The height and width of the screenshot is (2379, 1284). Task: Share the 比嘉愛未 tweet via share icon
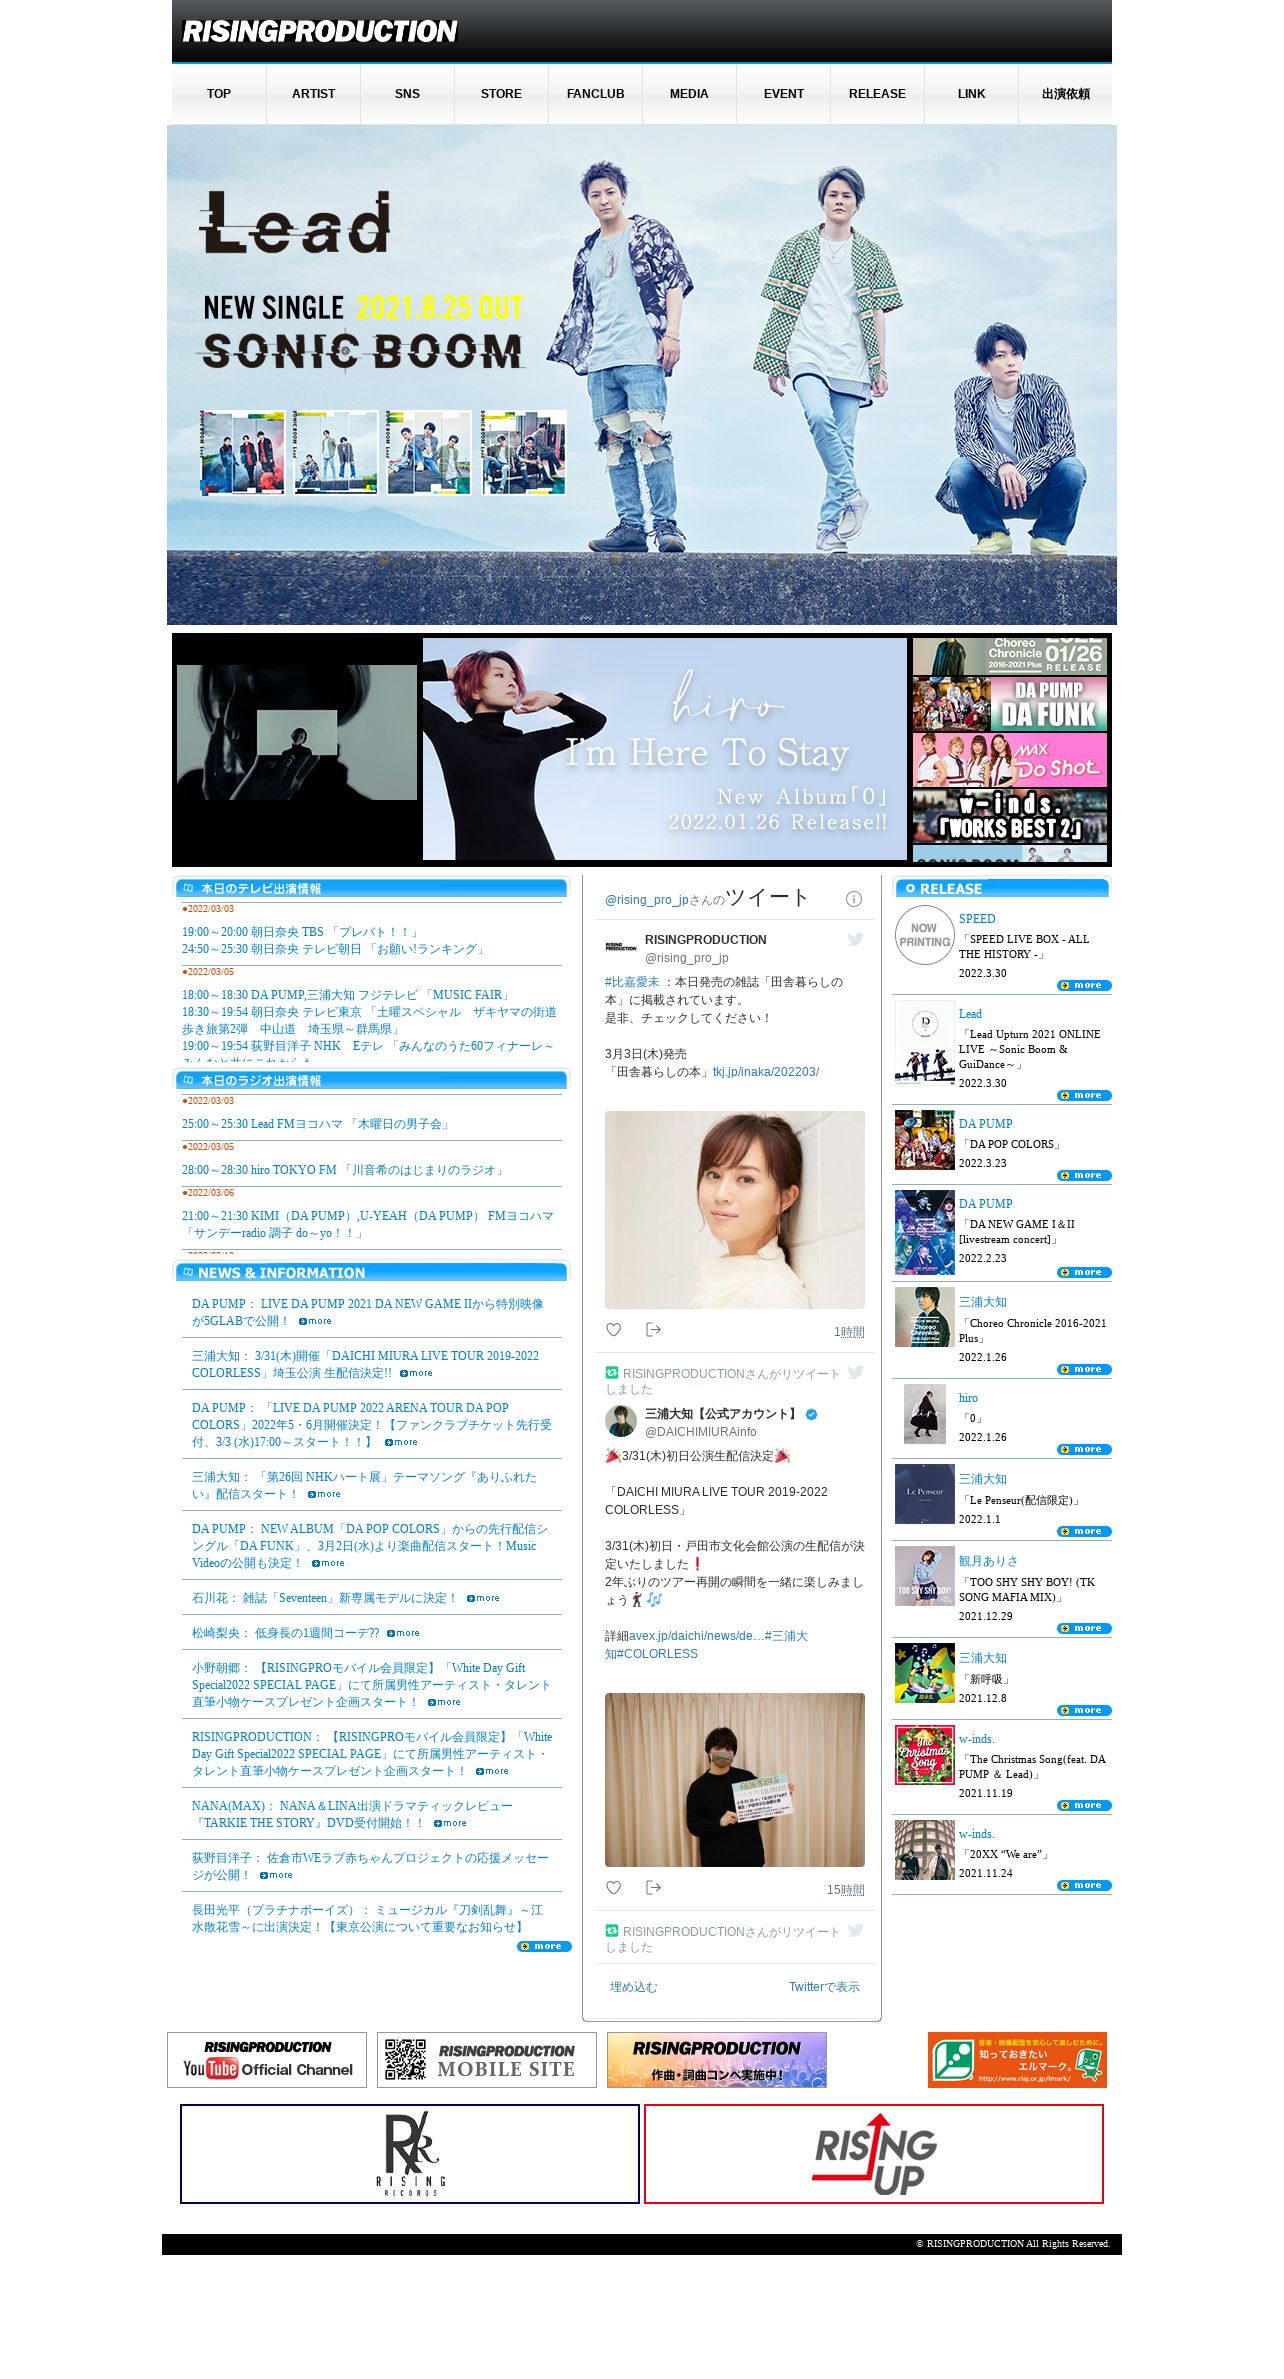(x=653, y=1329)
